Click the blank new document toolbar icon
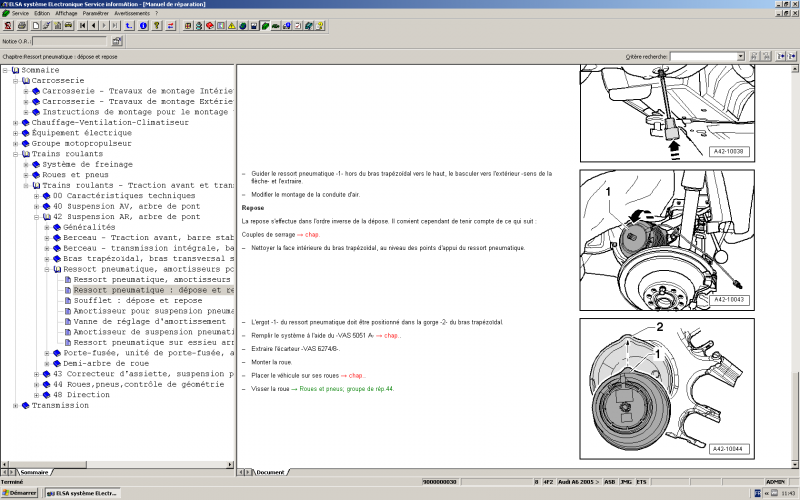 36,26
